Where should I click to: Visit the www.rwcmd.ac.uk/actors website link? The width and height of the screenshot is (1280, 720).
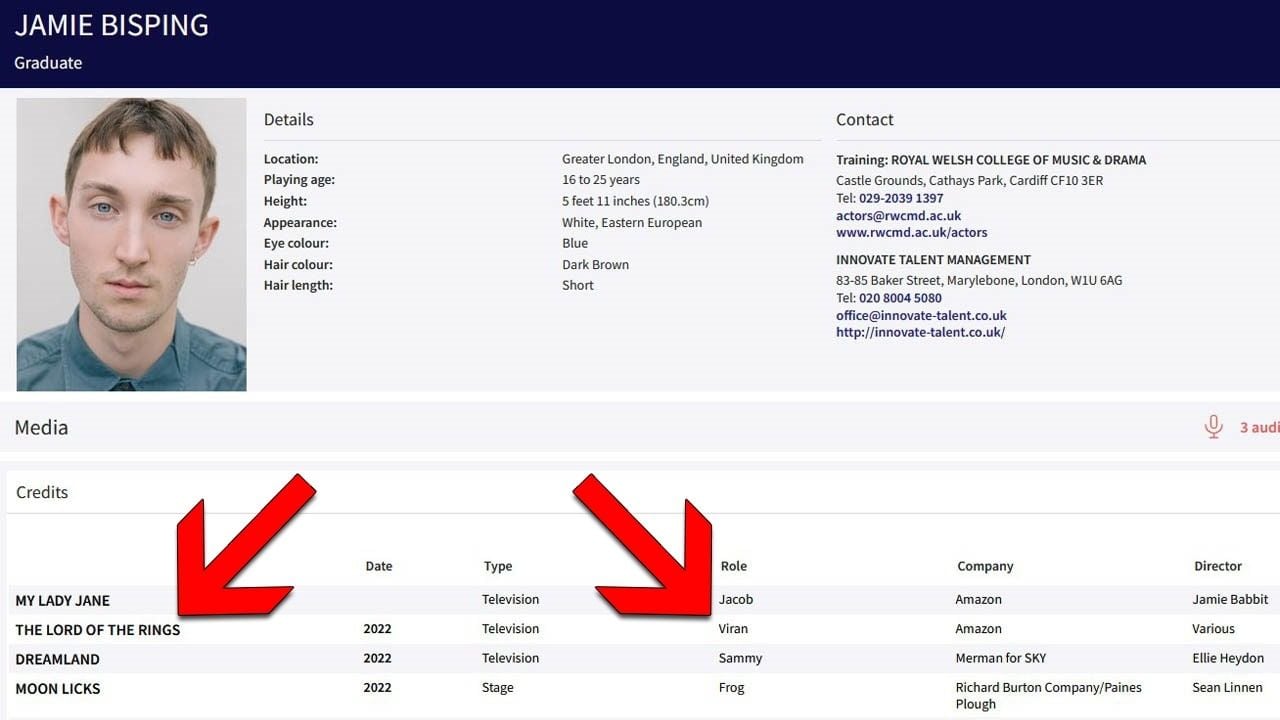click(911, 232)
